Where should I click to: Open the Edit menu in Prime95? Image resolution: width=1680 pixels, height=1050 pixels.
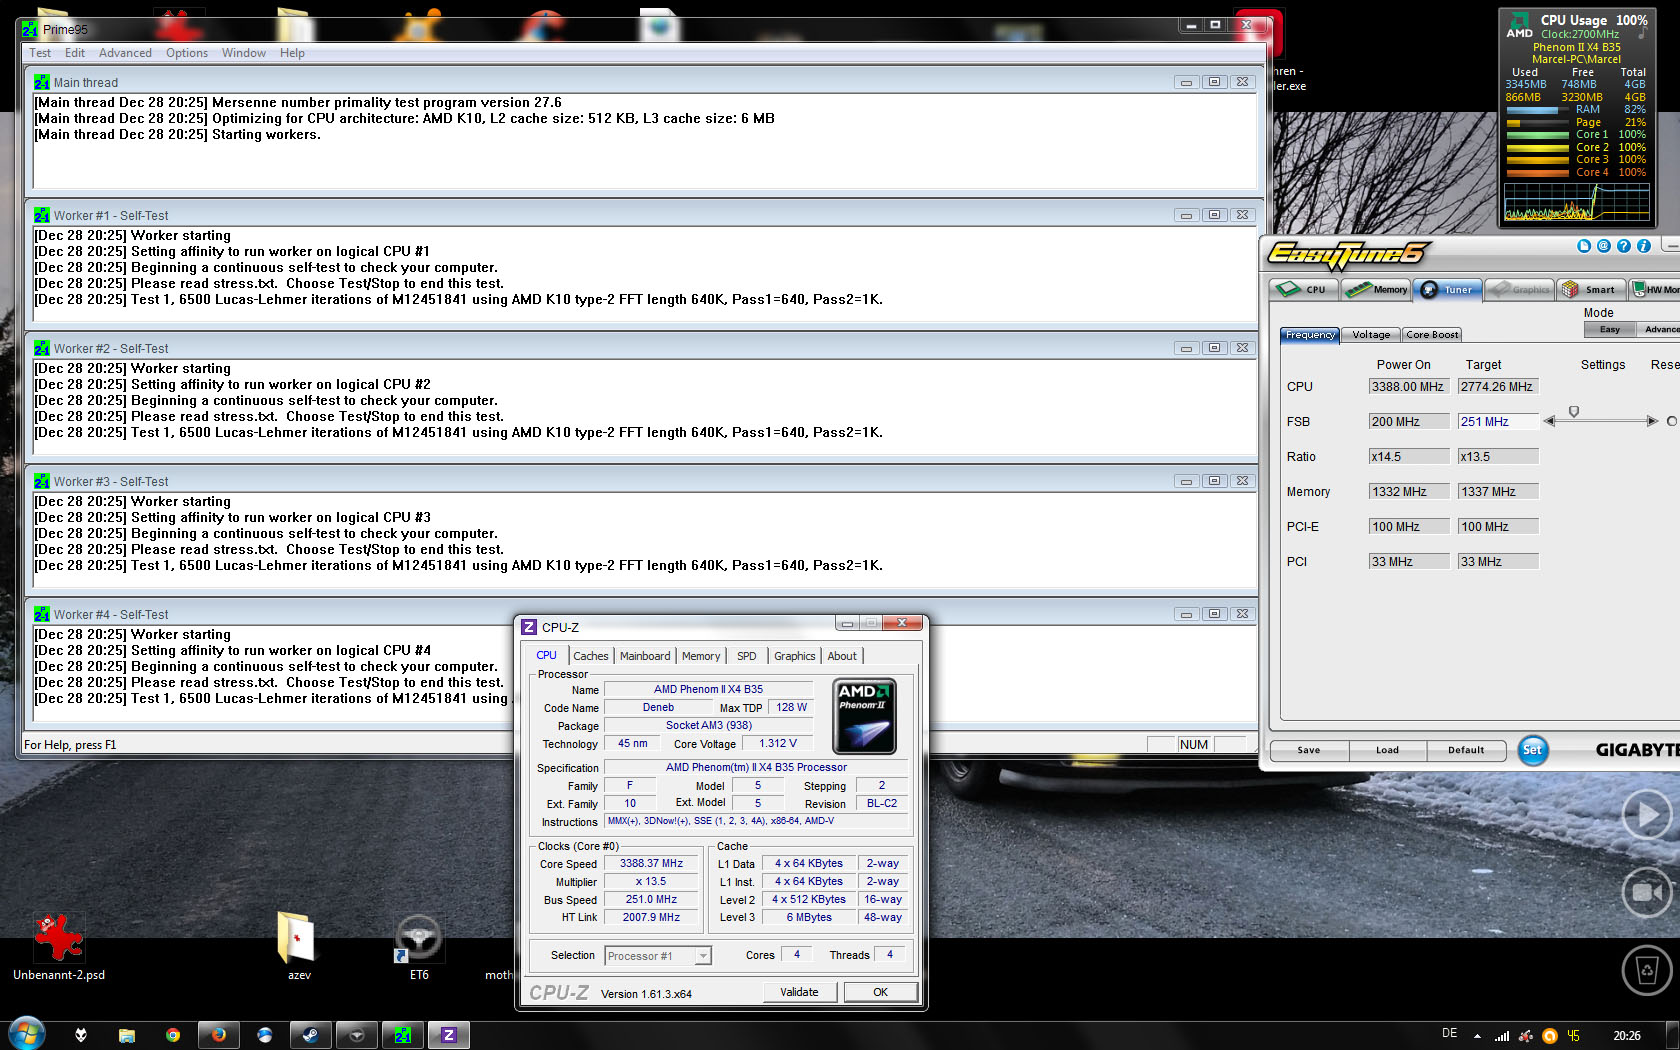[x=75, y=53]
